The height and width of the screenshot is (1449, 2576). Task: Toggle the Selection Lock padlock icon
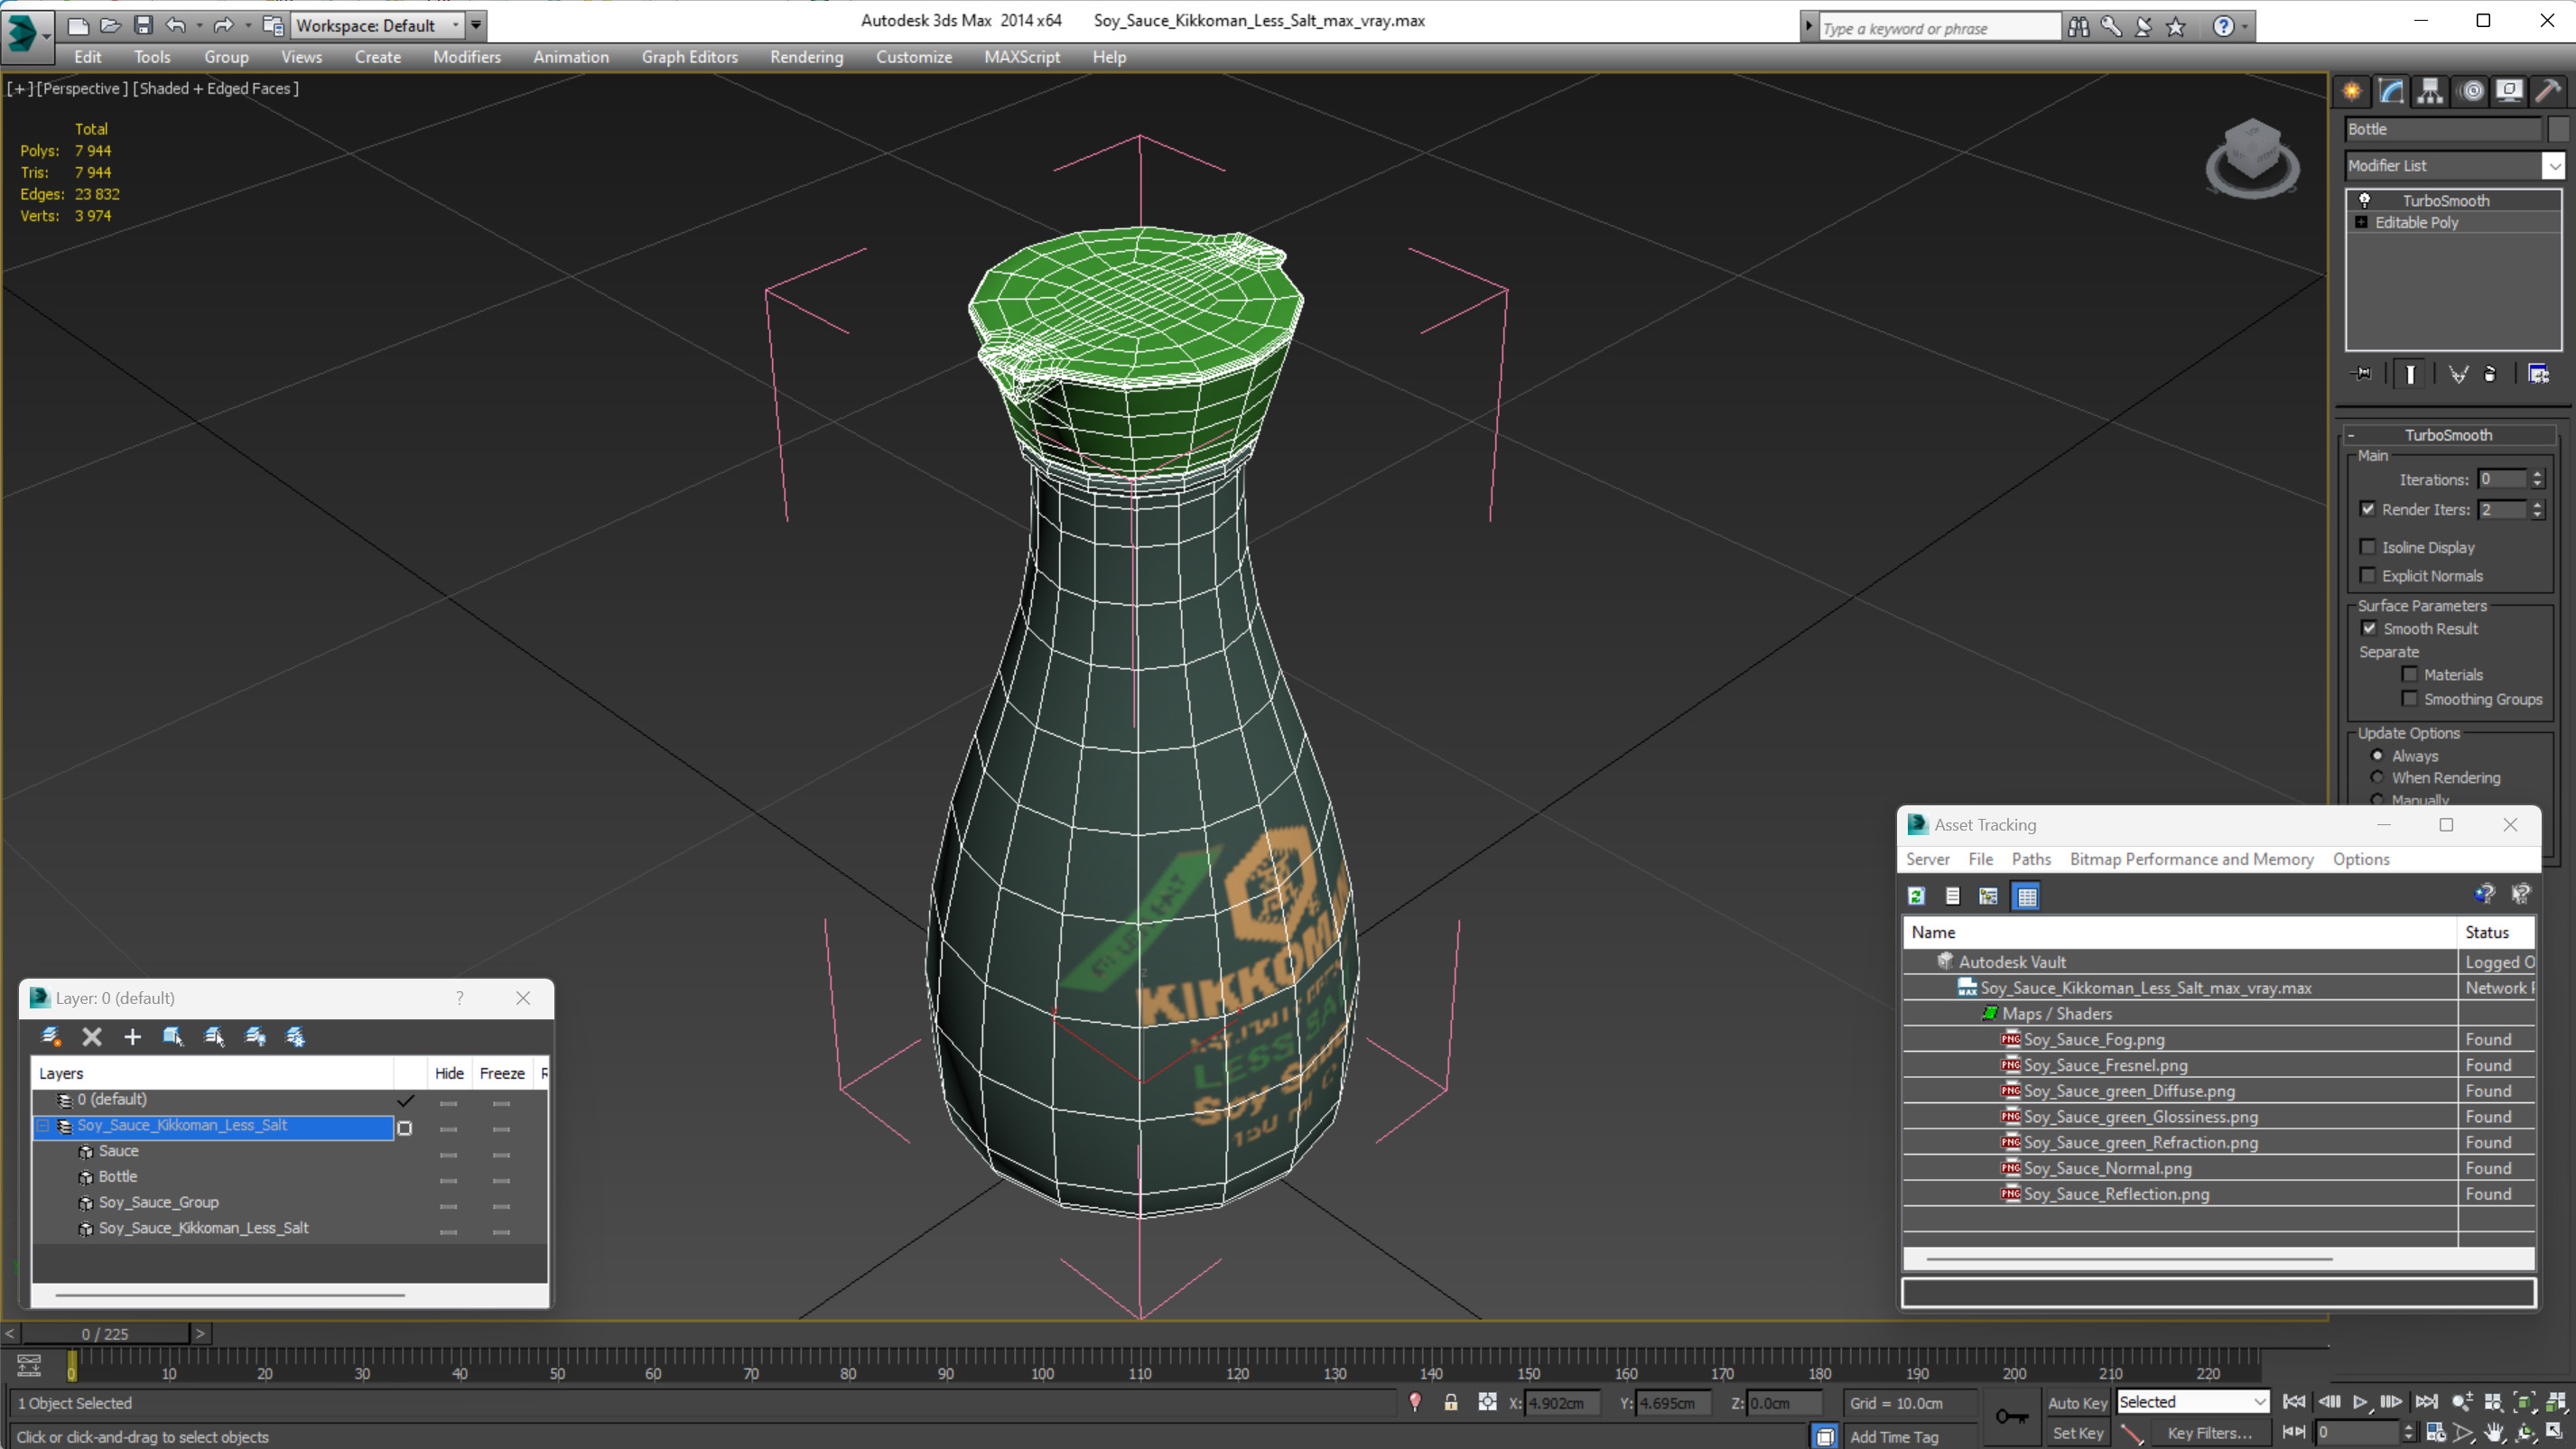coord(1451,1403)
